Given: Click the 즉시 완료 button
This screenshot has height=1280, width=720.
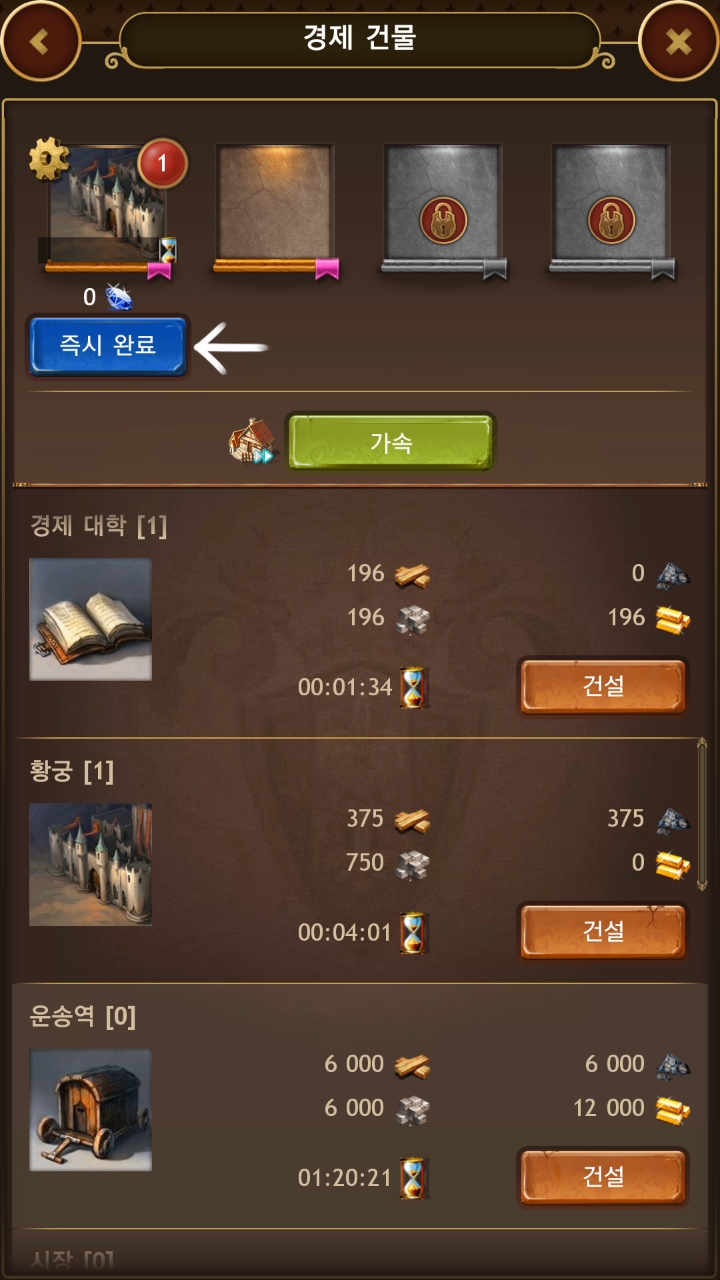Looking at the screenshot, I should pos(108,346).
